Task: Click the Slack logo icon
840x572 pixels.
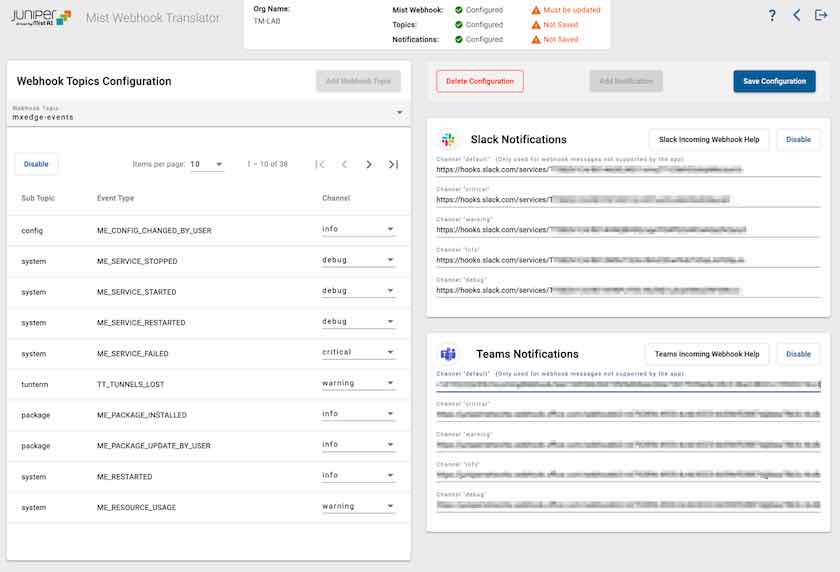Action: click(x=448, y=139)
